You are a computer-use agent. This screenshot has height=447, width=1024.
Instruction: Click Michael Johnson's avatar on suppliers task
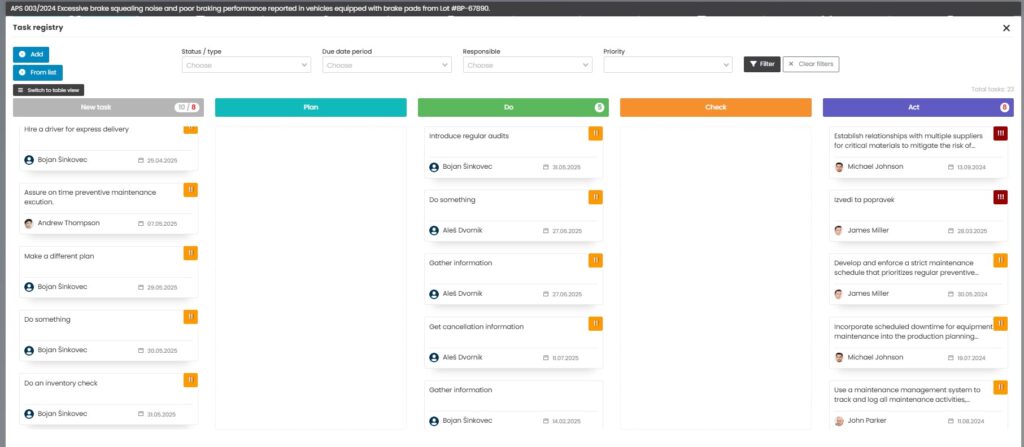pyautogui.click(x=839, y=167)
